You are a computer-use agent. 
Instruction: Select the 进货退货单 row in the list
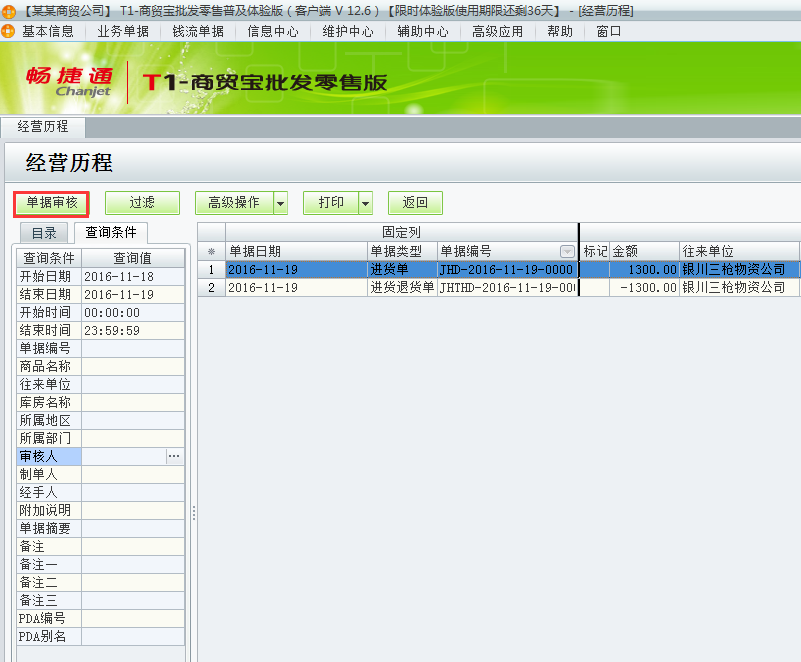(400, 288)
